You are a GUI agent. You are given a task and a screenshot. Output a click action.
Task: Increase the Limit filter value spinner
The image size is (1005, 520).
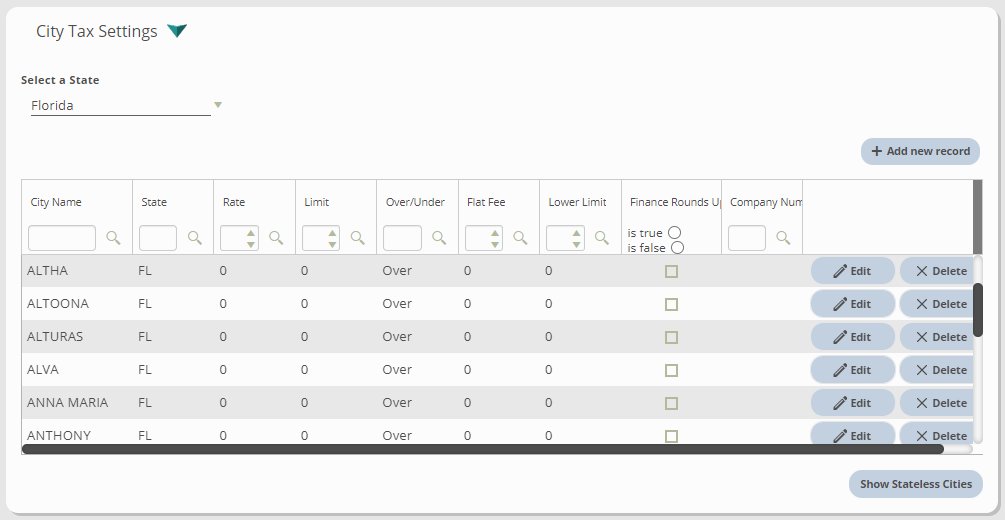click(332, 233)
